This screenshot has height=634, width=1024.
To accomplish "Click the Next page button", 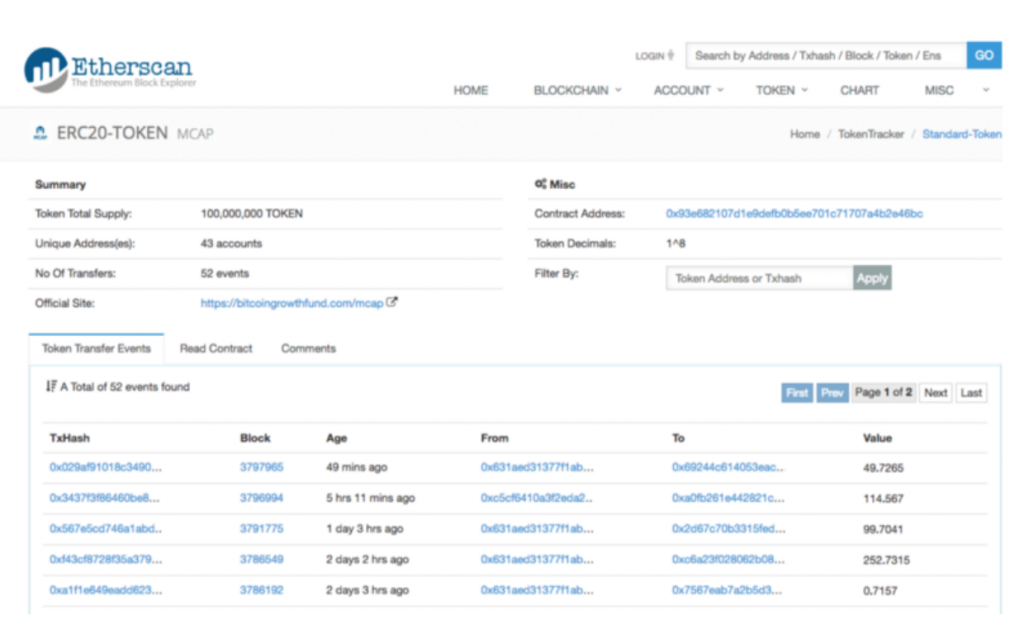I will pos(936,392).
